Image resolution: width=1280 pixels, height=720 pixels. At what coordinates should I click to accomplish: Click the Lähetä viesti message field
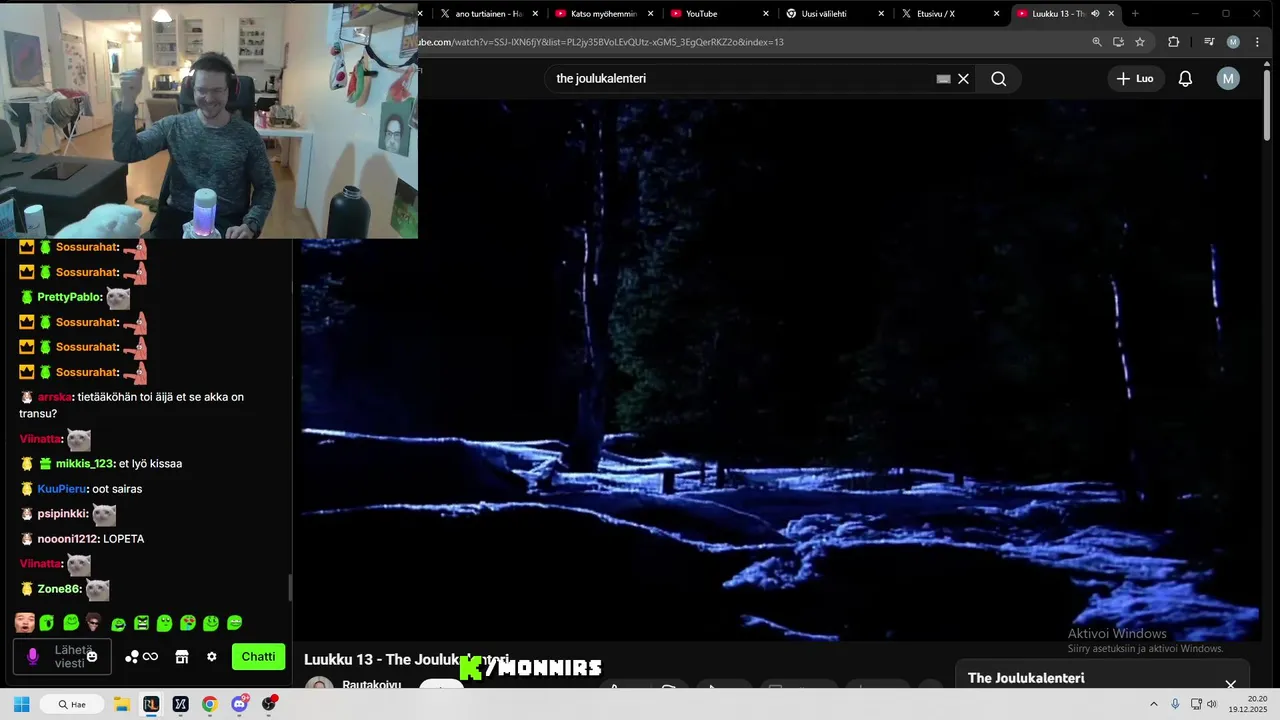[x=61, y=657]
